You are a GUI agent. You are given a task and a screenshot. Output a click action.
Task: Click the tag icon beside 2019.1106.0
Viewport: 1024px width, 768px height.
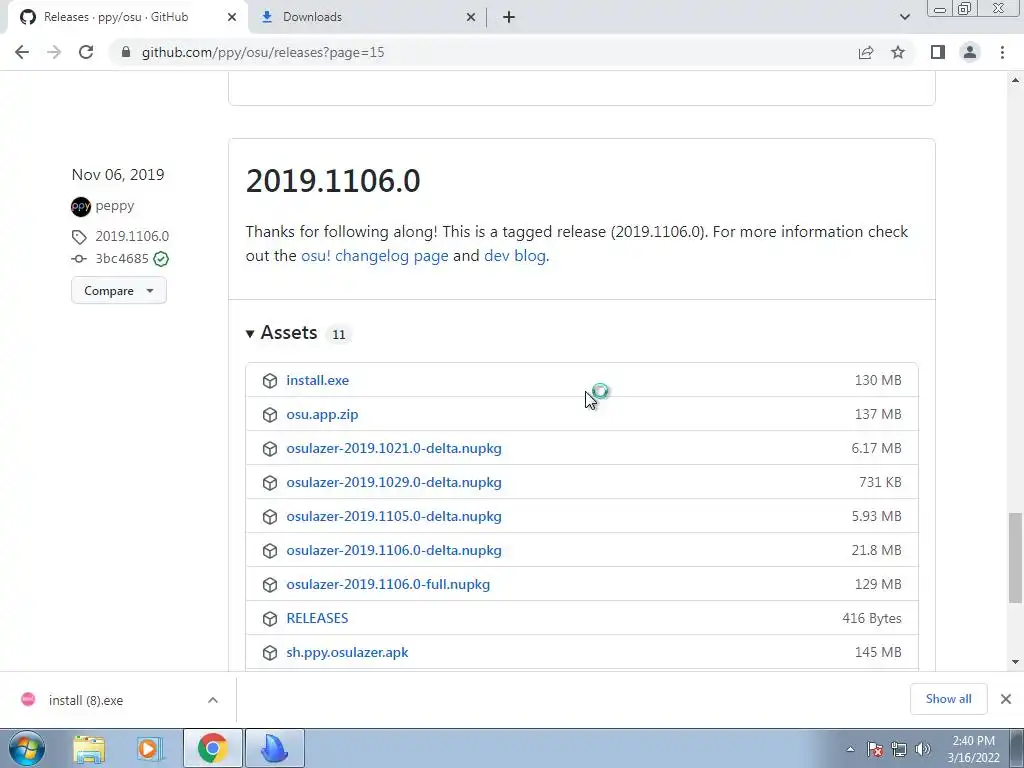click(79, 236)
